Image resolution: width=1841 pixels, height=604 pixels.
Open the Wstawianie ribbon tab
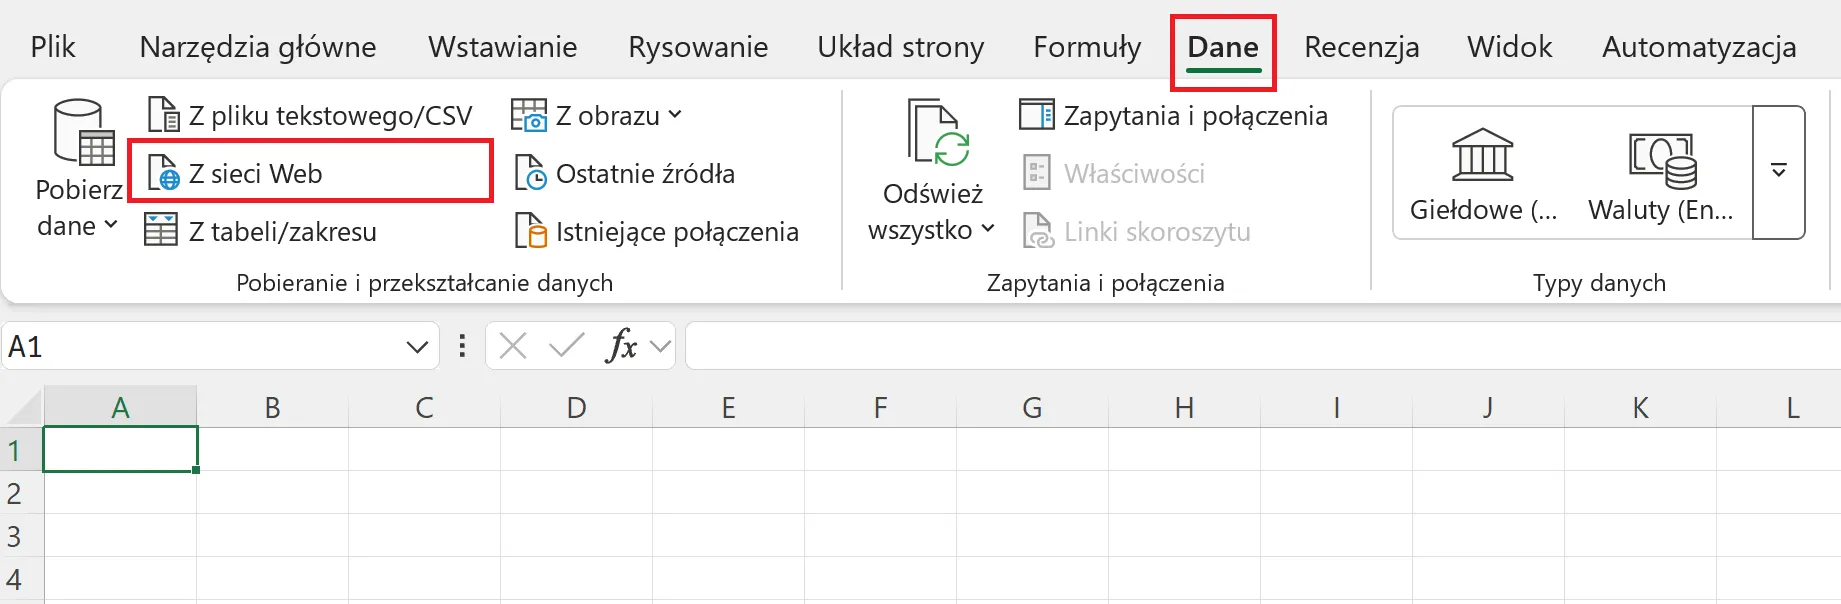pos(502,47)
